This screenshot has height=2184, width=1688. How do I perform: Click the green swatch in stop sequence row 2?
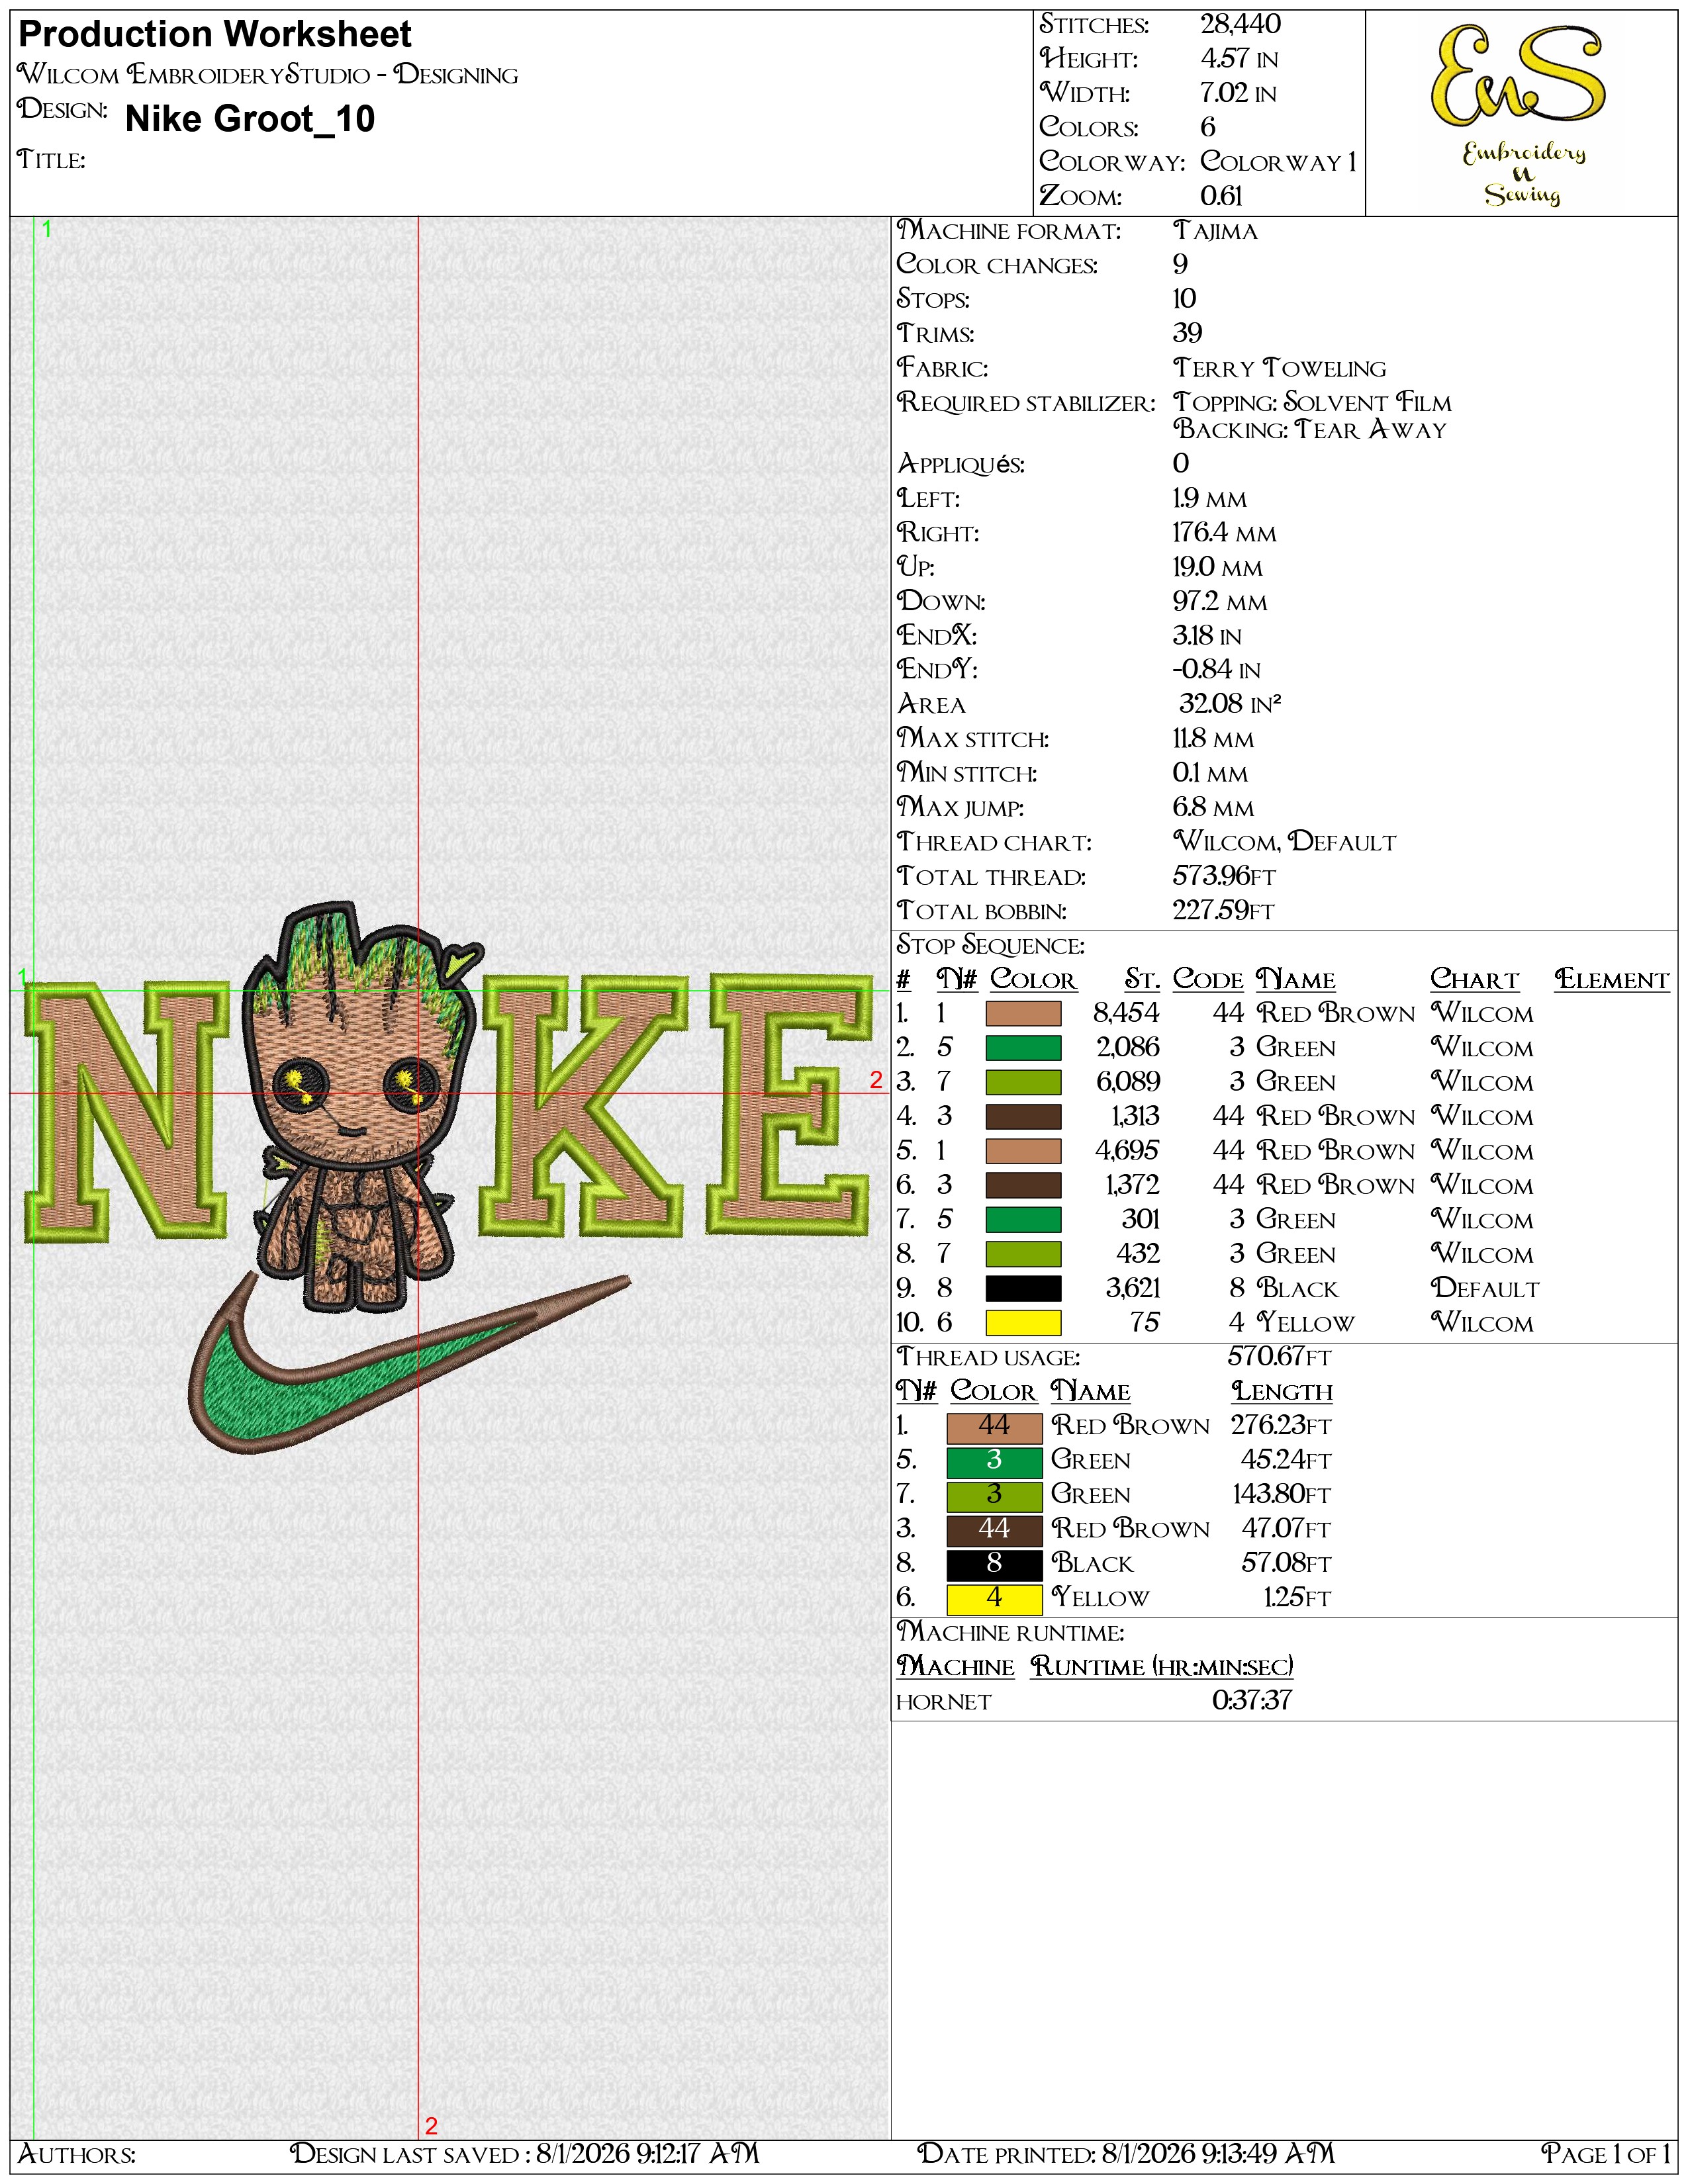1023,1048
